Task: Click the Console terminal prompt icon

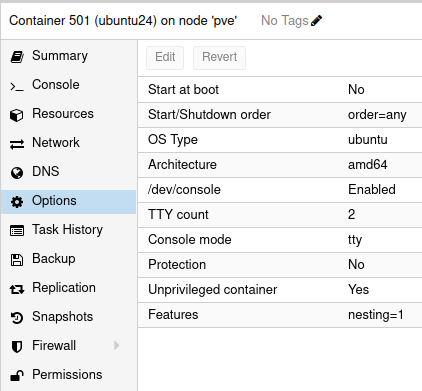Action: click(17, 87)
